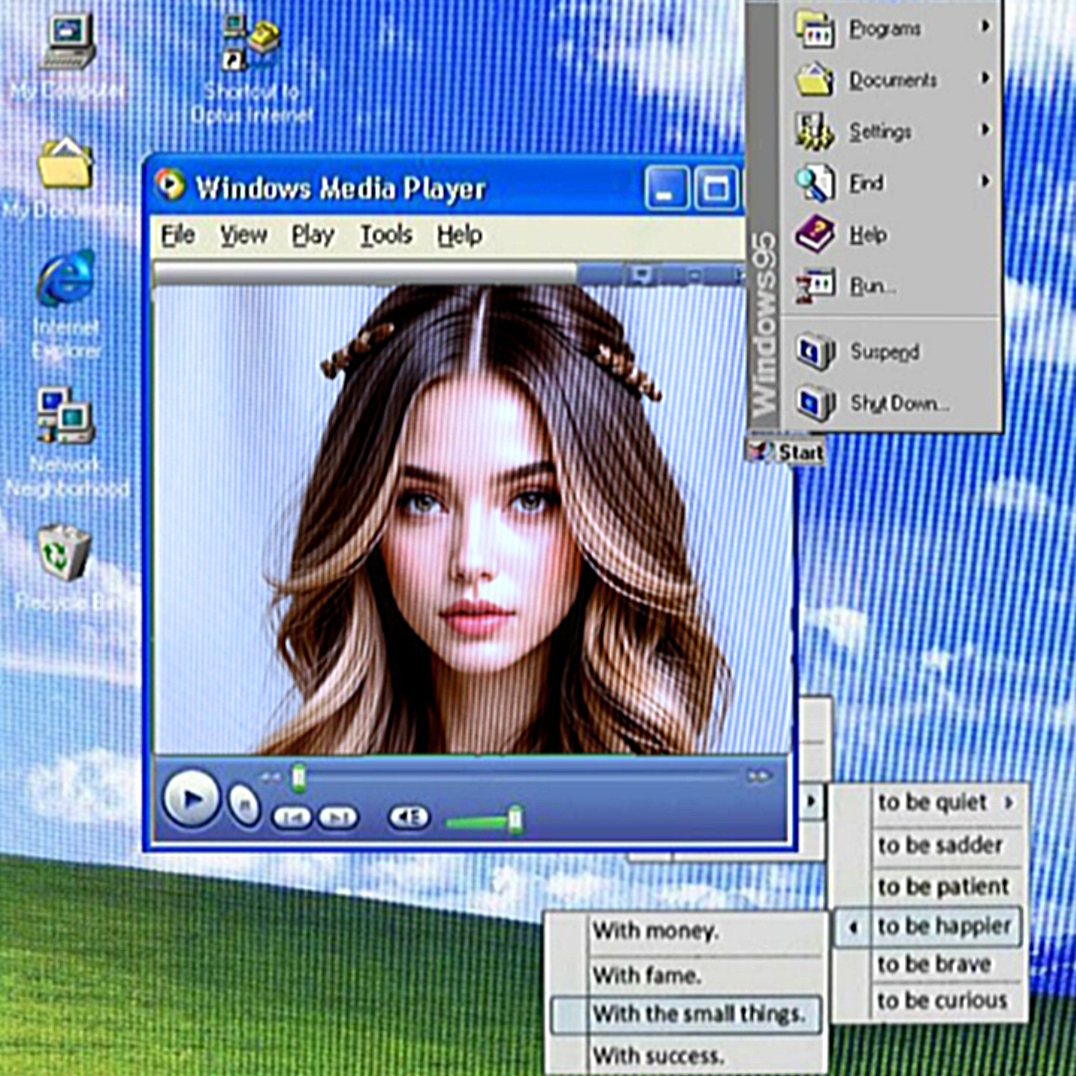Skip to next track button

pyautogui.click(x=338, y=818)
